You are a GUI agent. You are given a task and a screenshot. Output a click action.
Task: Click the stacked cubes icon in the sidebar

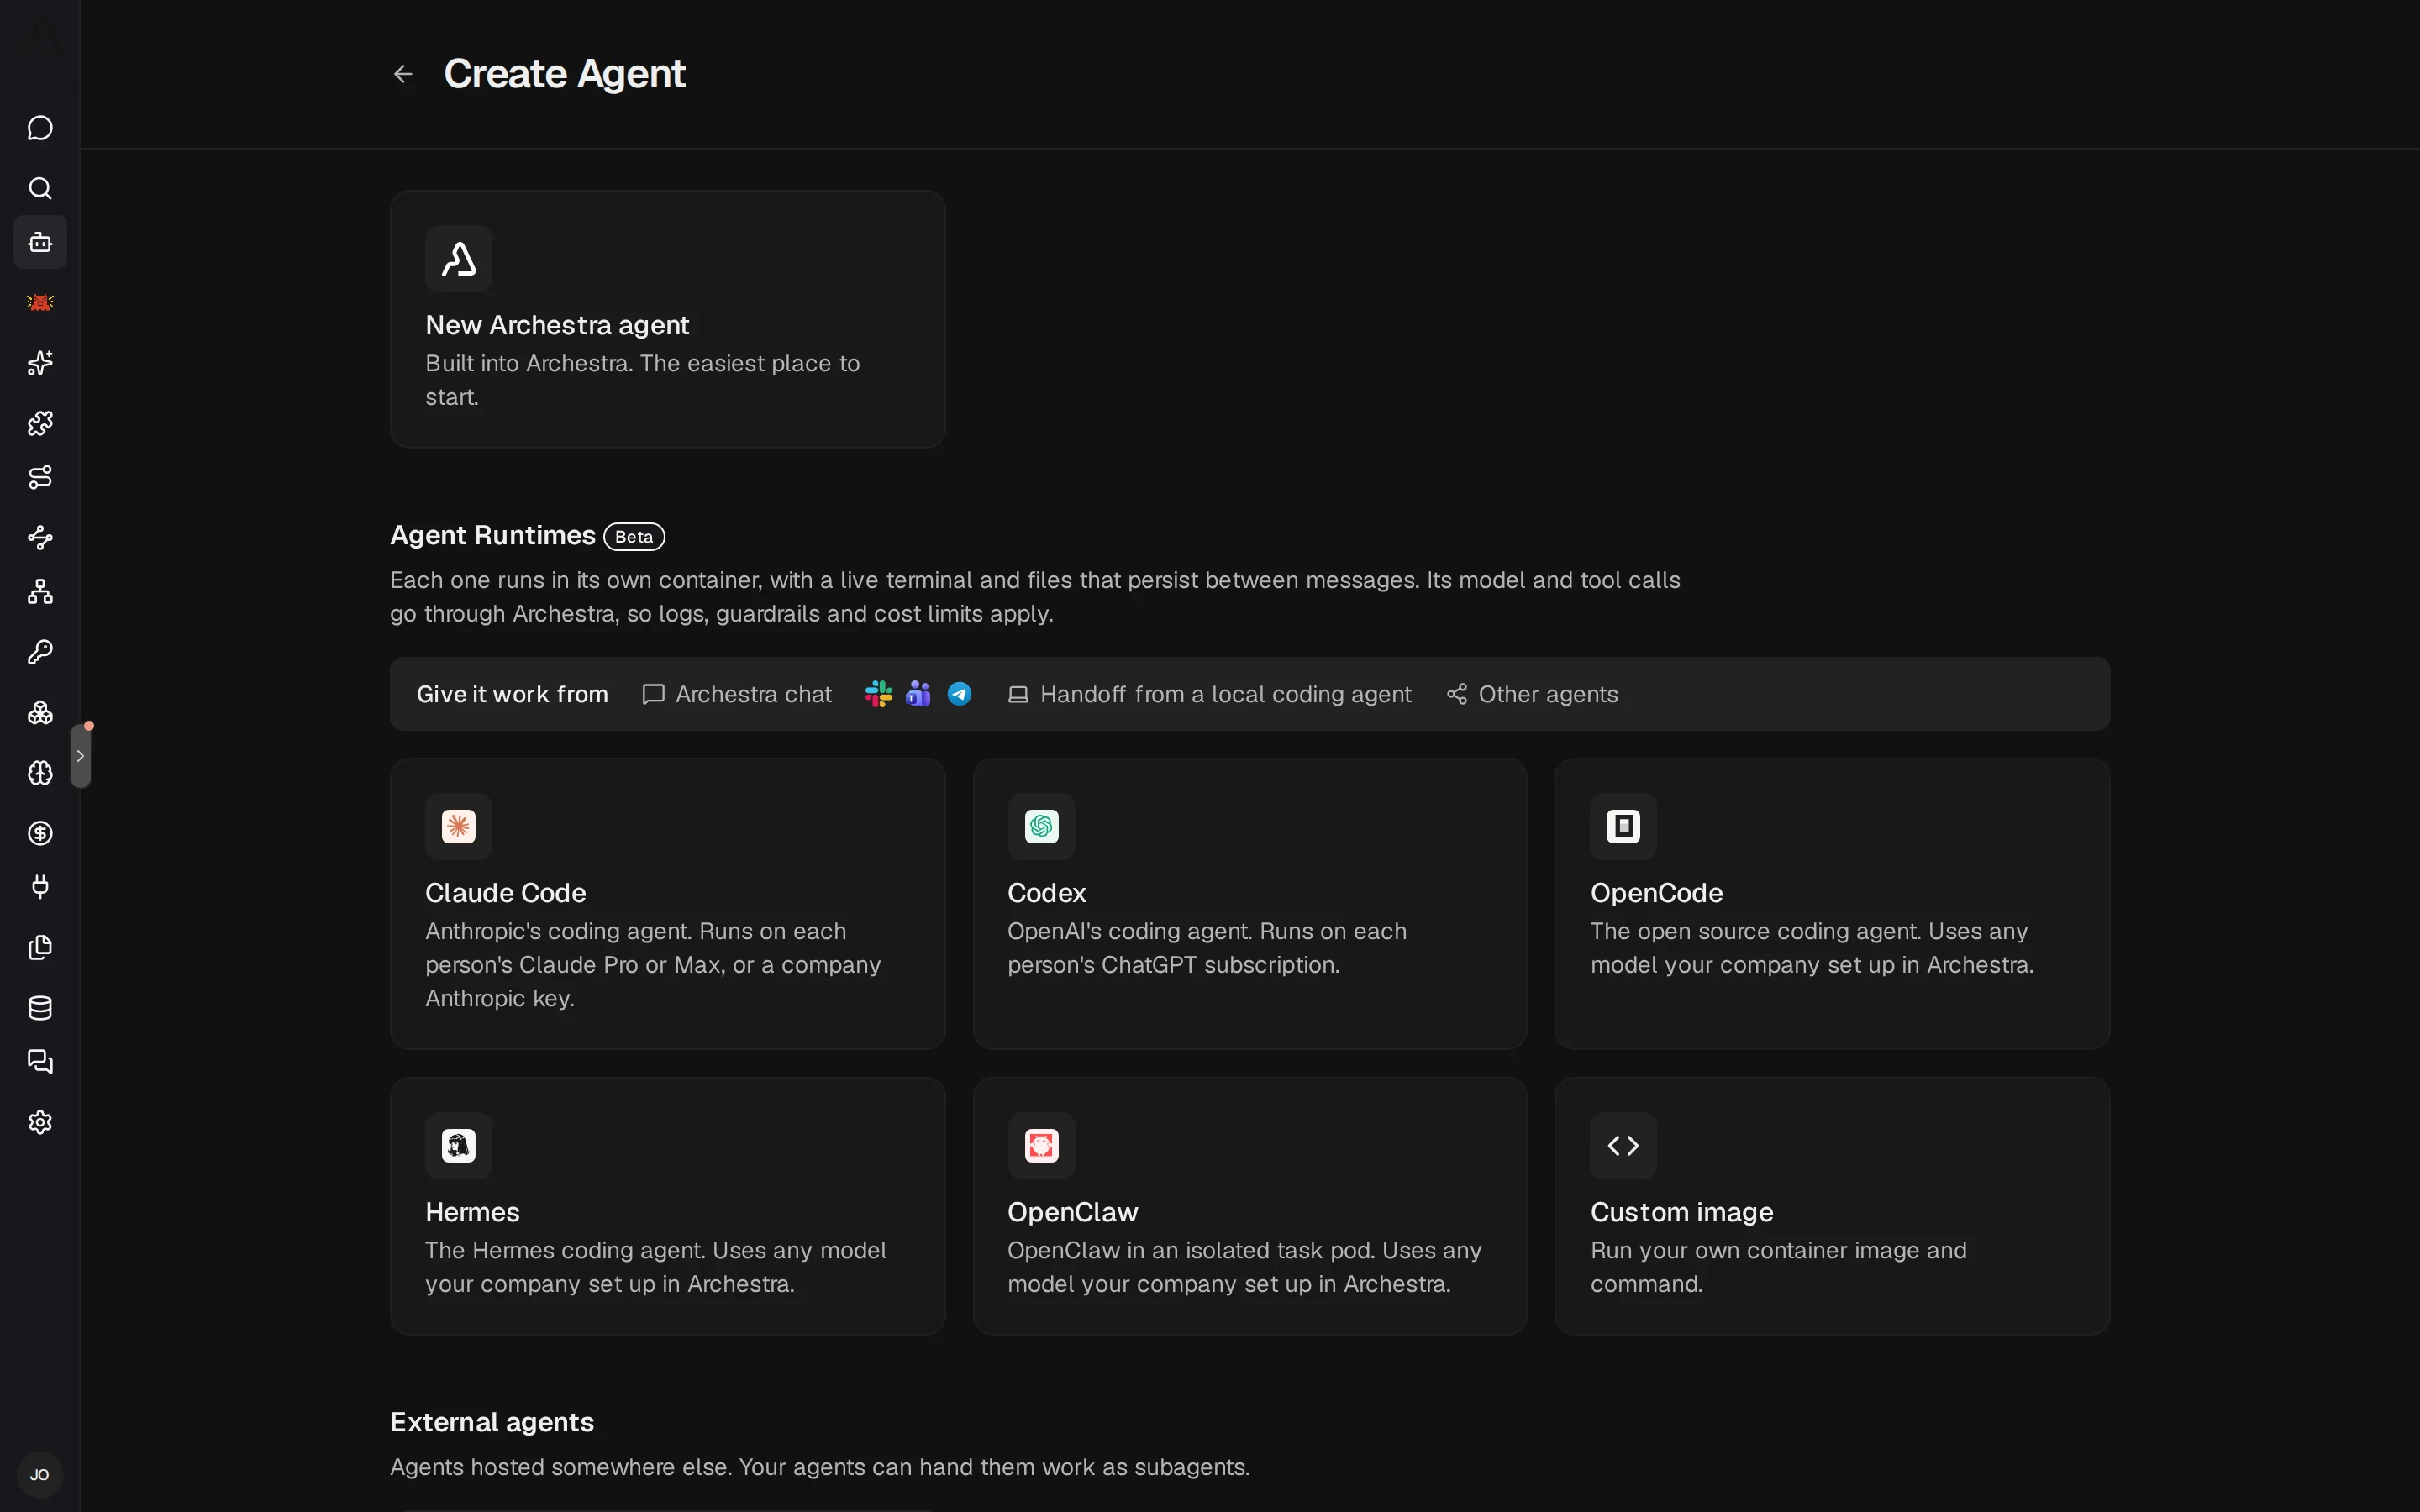(x=40, y=712)
